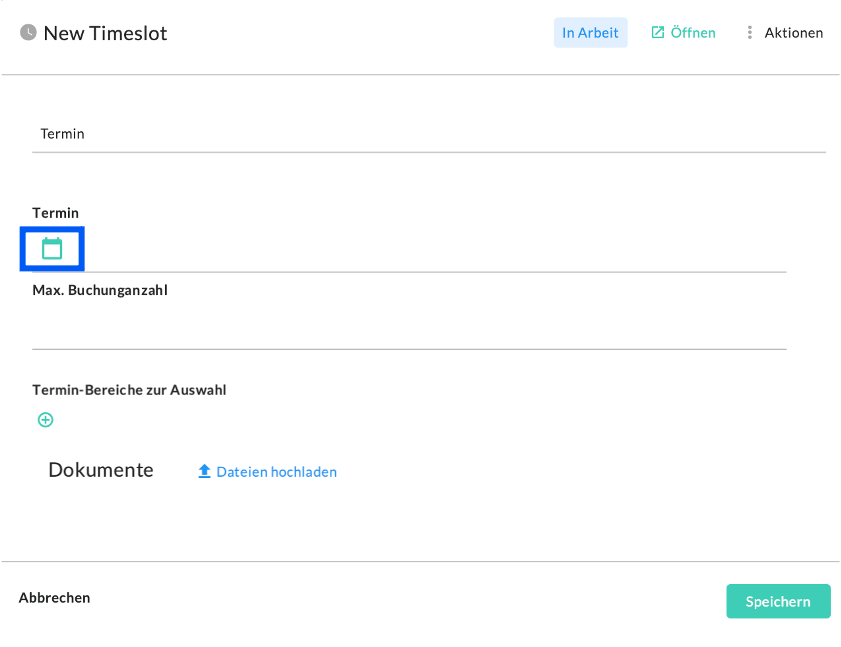
Task: Click the Termin-Bereiche zur Auswahl label
Action: 129,390
